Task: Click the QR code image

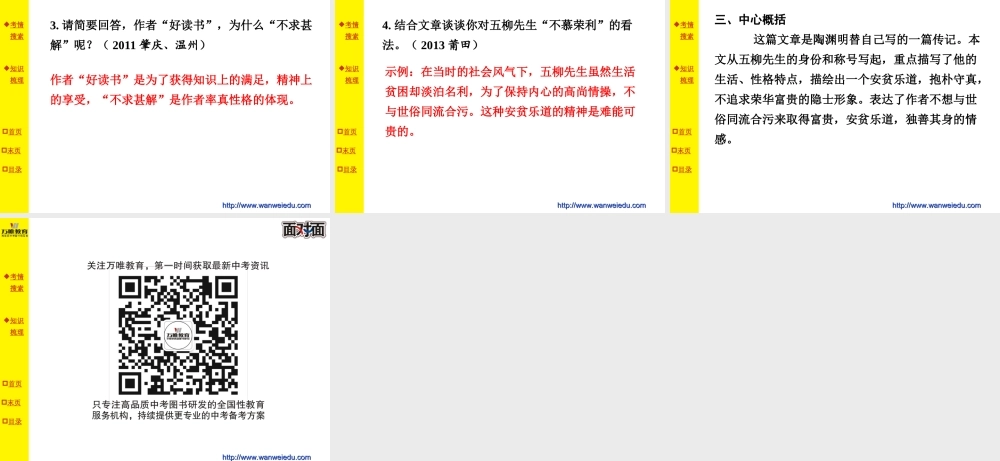Action: pyautogui.click(x=178, y=335)
